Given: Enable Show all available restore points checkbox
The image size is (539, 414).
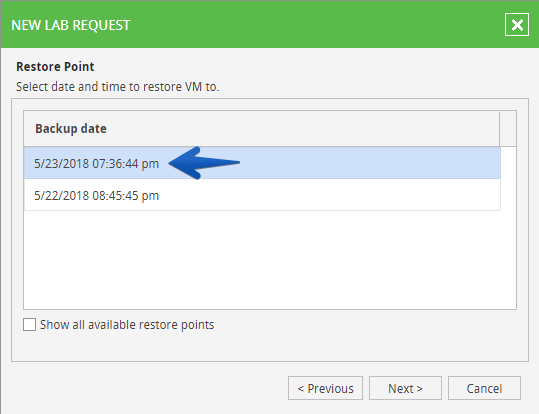Looking at the screenshot, I should tap(29, 324).
